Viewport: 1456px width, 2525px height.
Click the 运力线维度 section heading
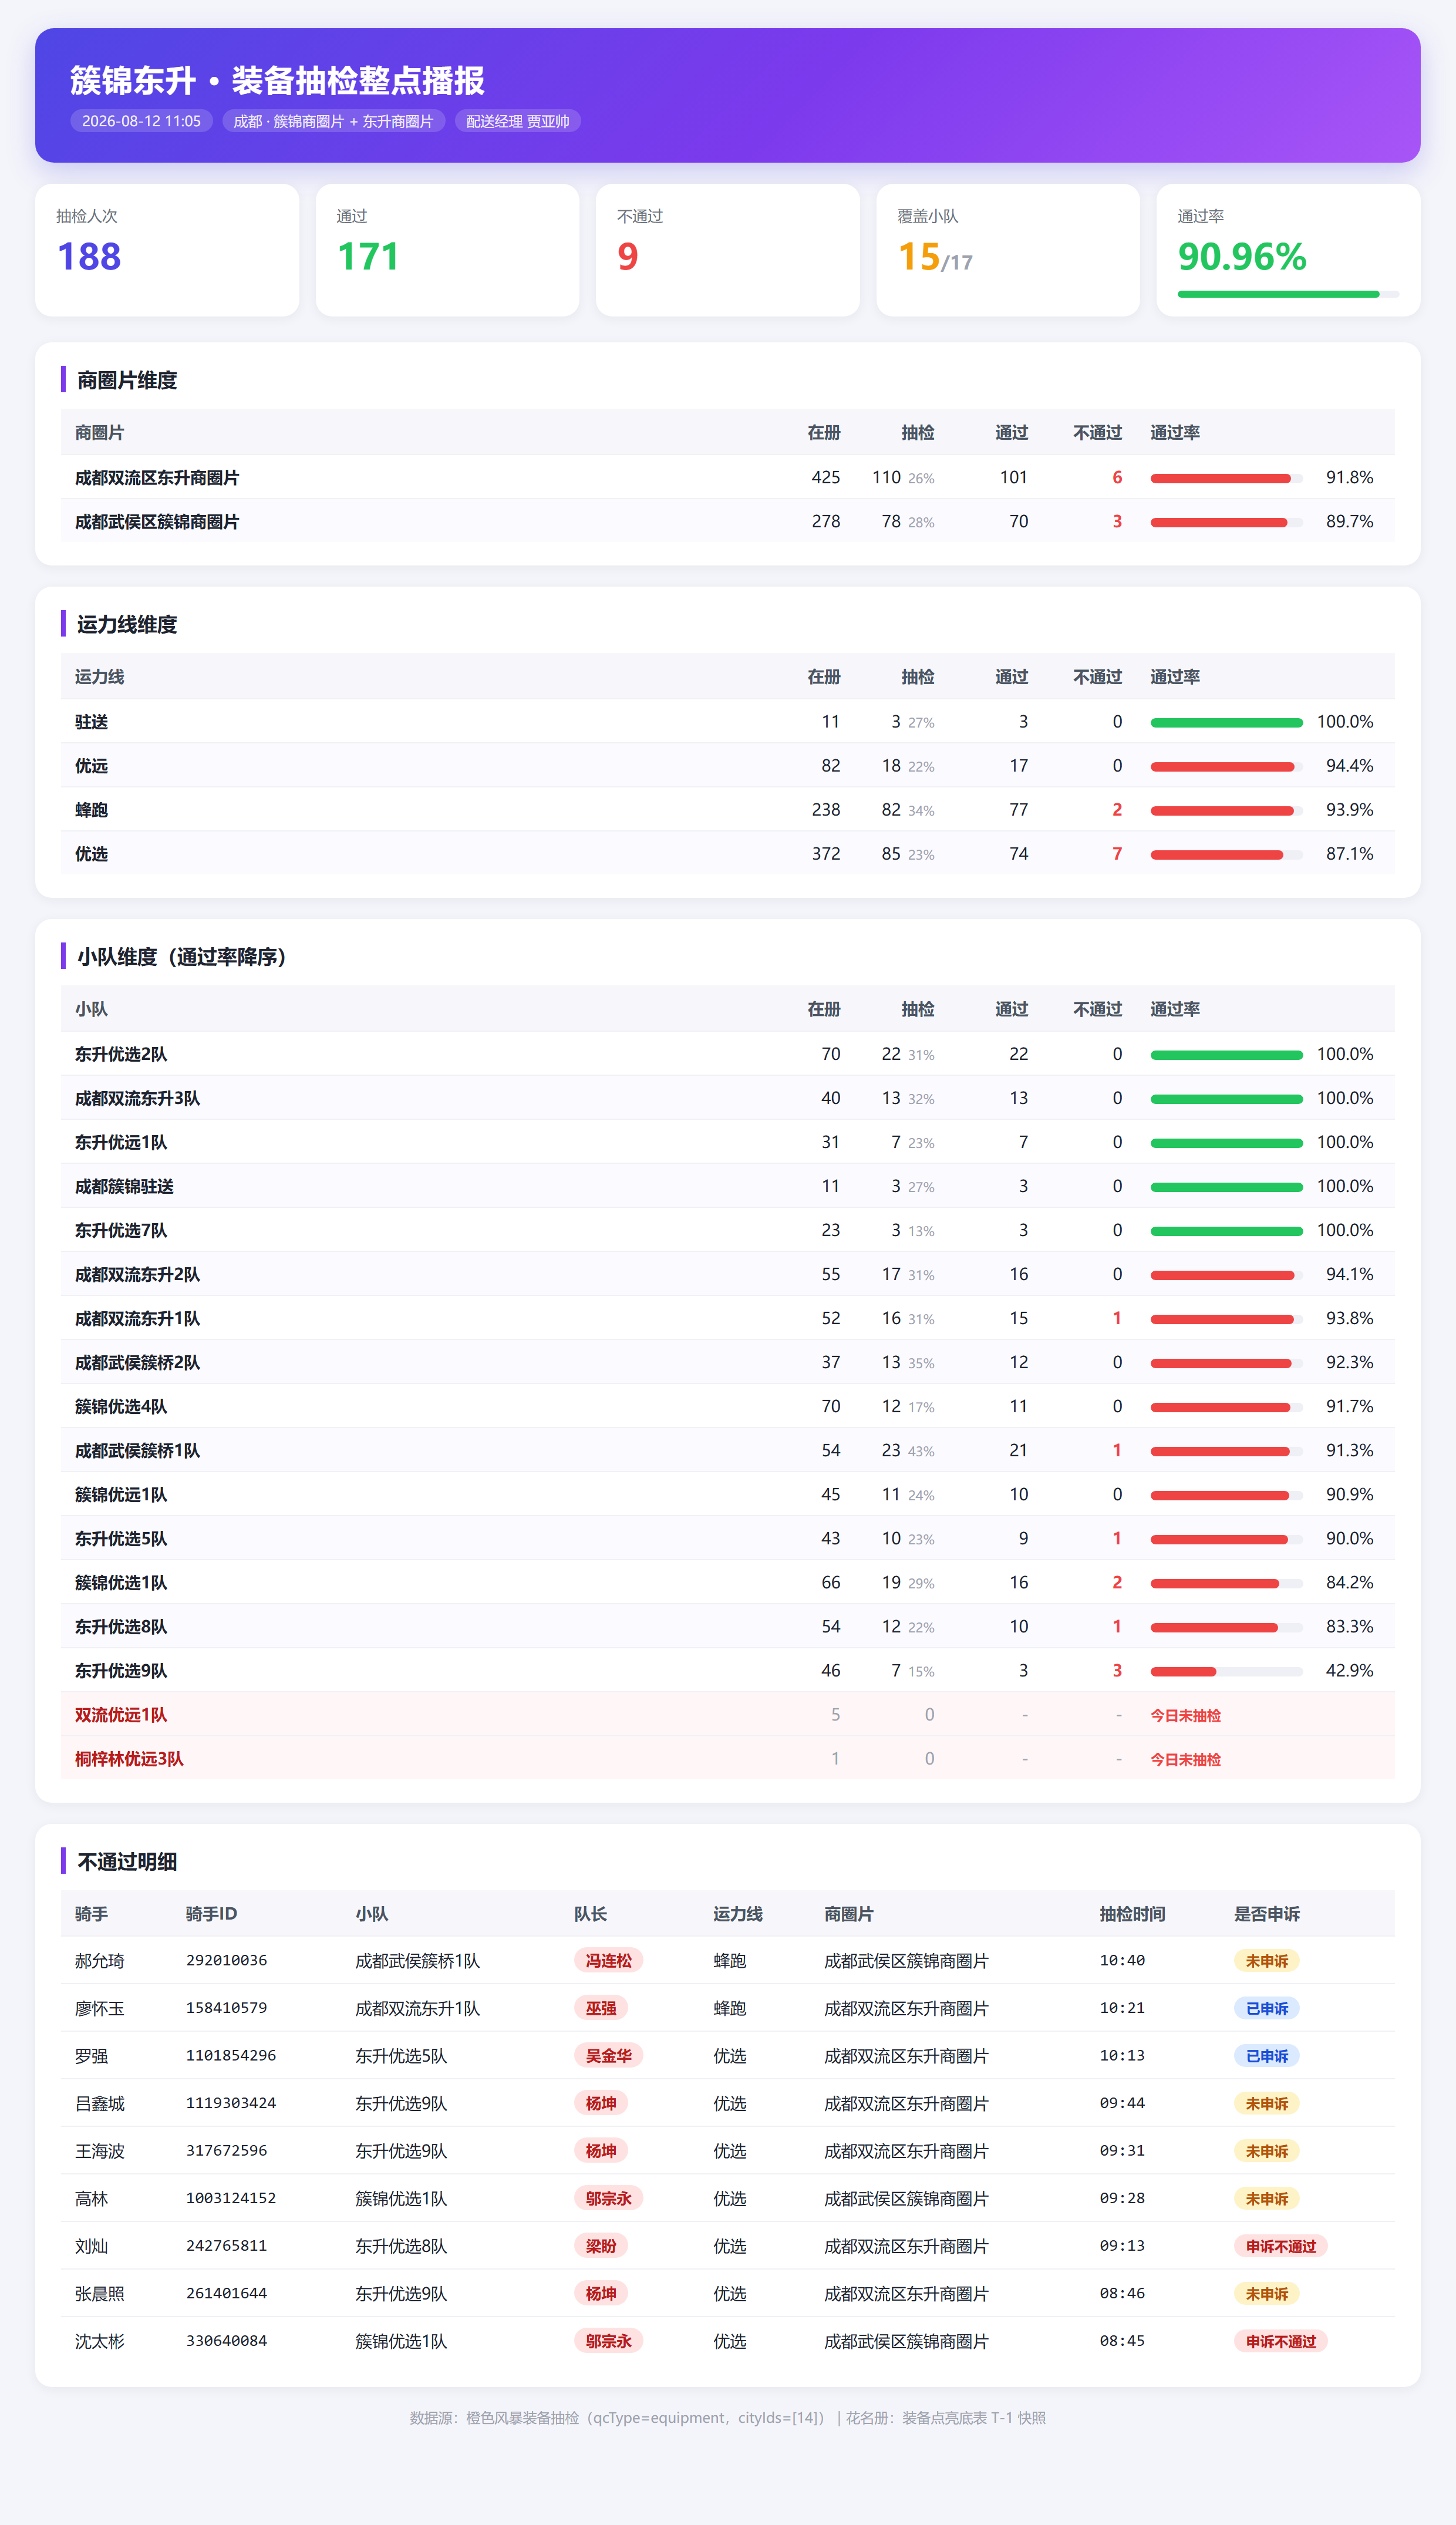pos(127,624)
